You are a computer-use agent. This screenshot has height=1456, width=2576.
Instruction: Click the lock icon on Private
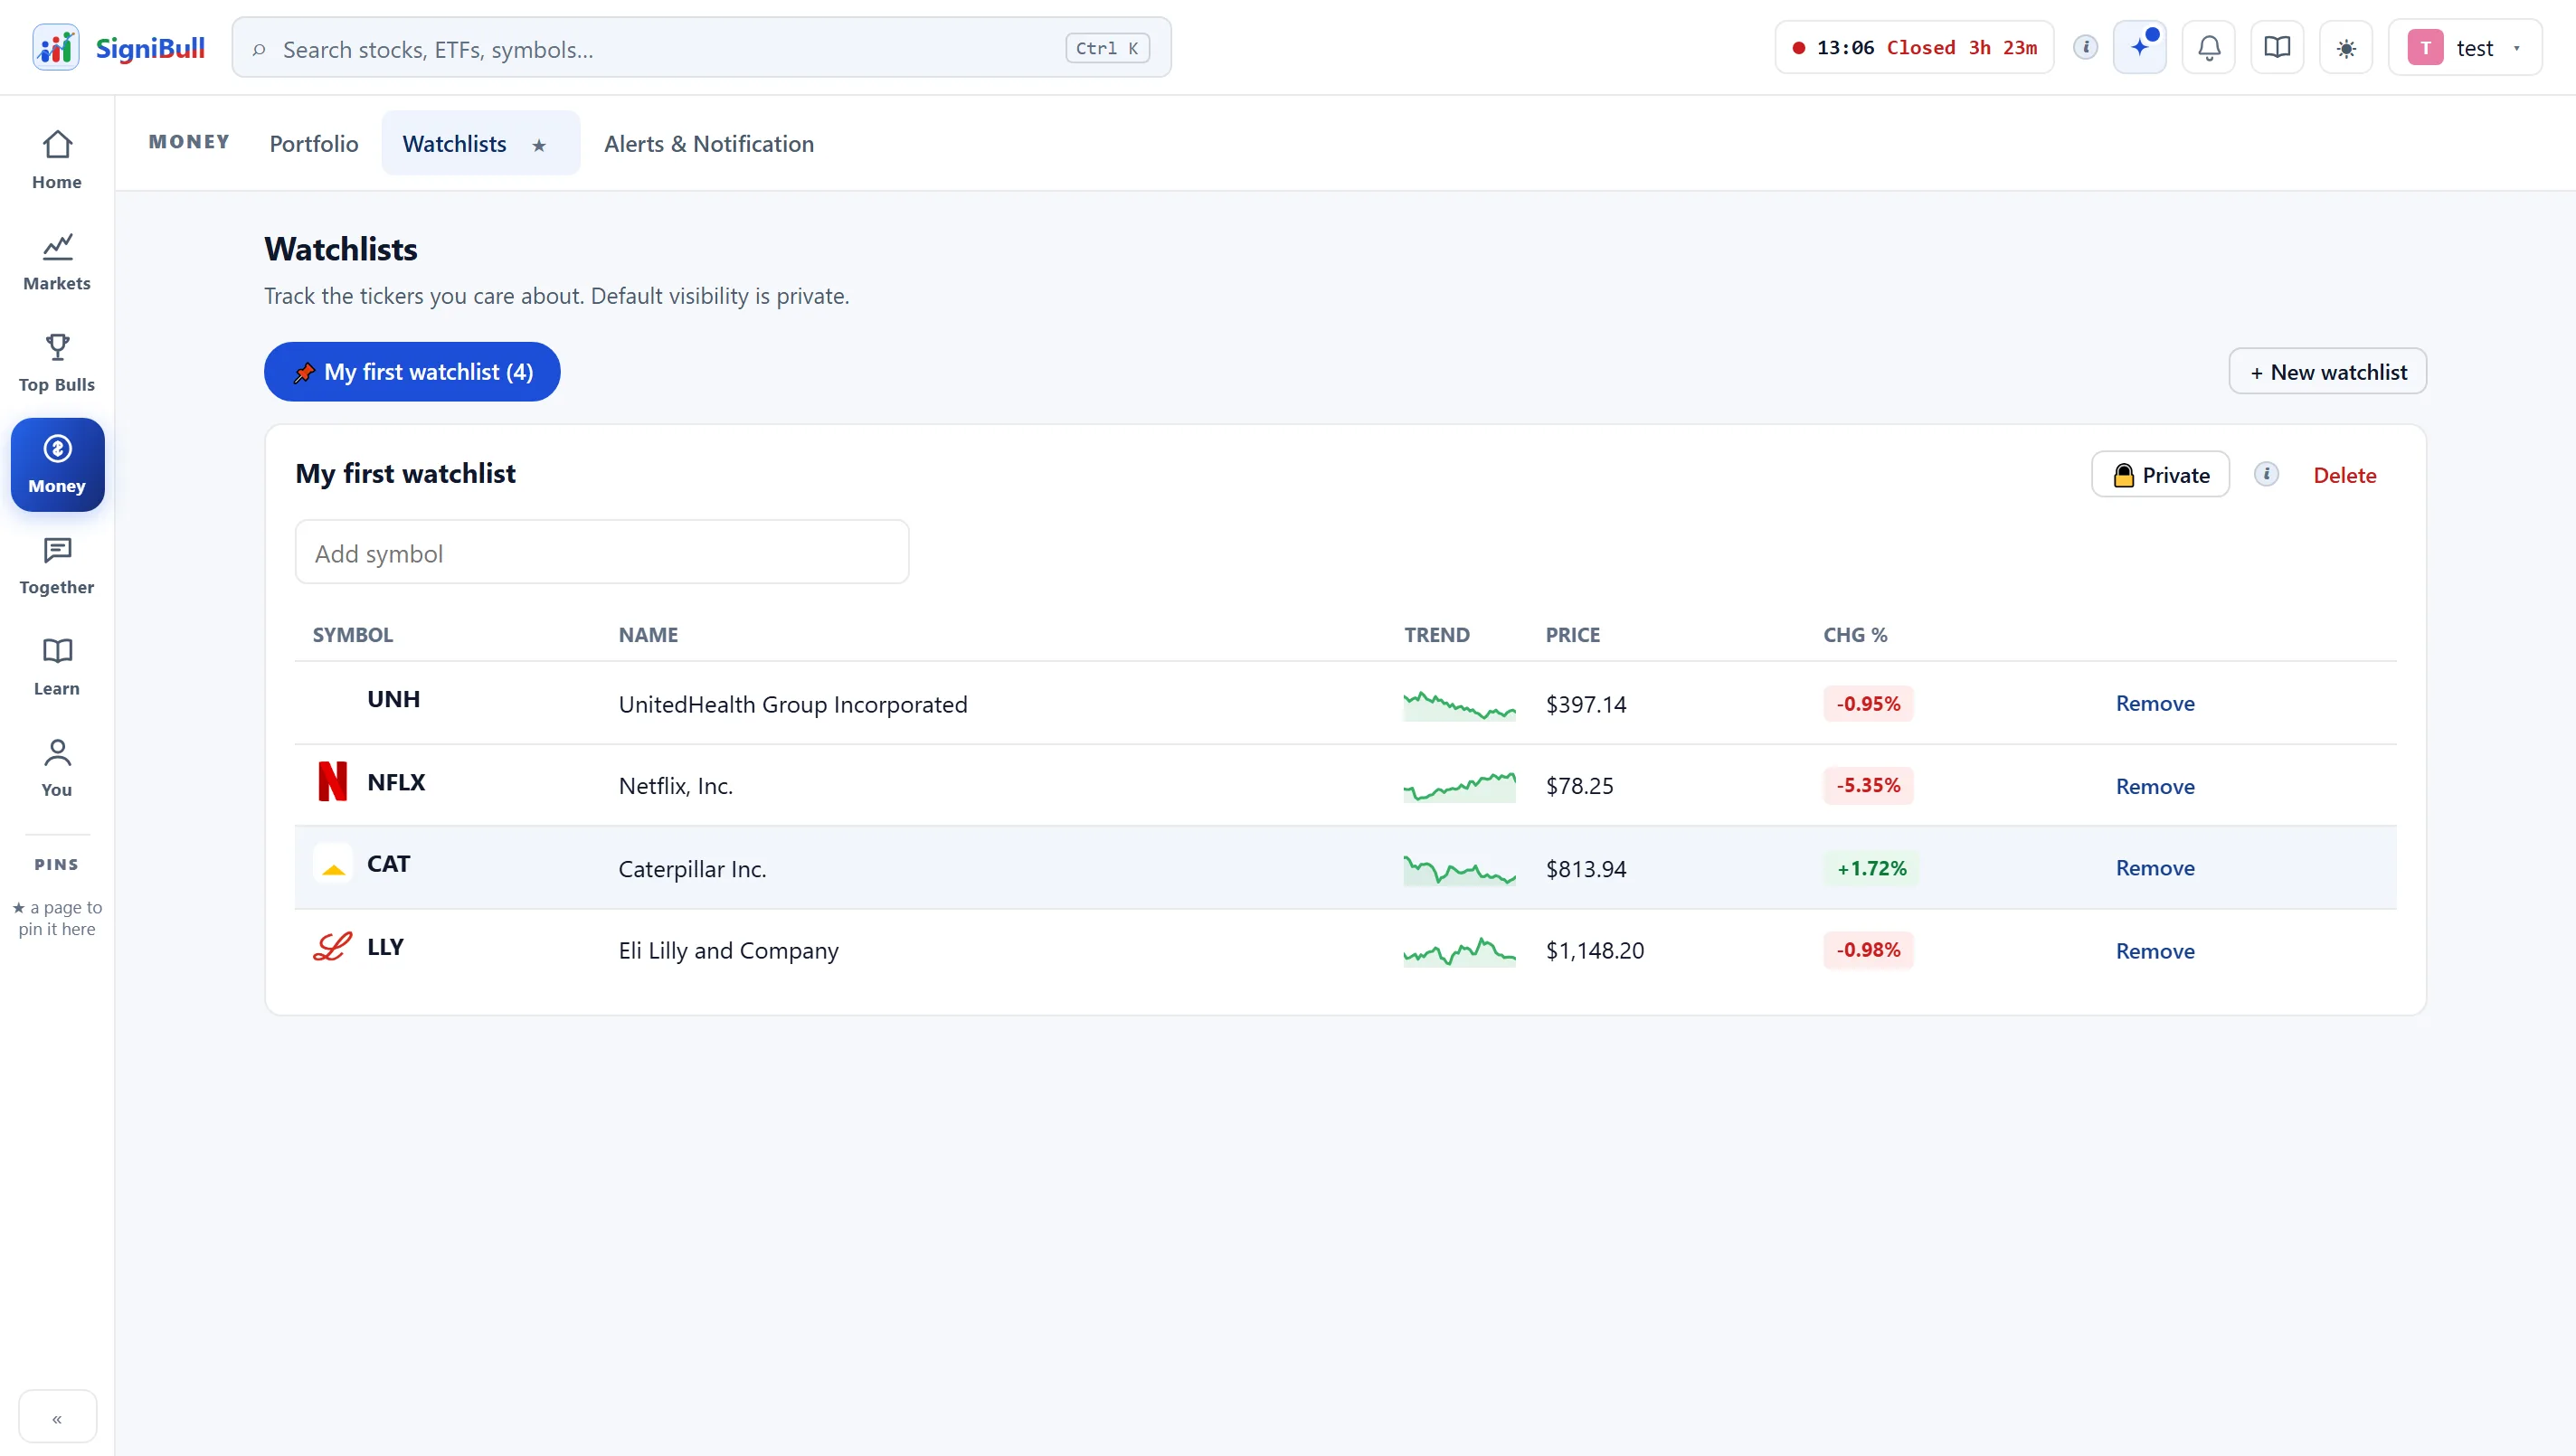coord(2123,475)
